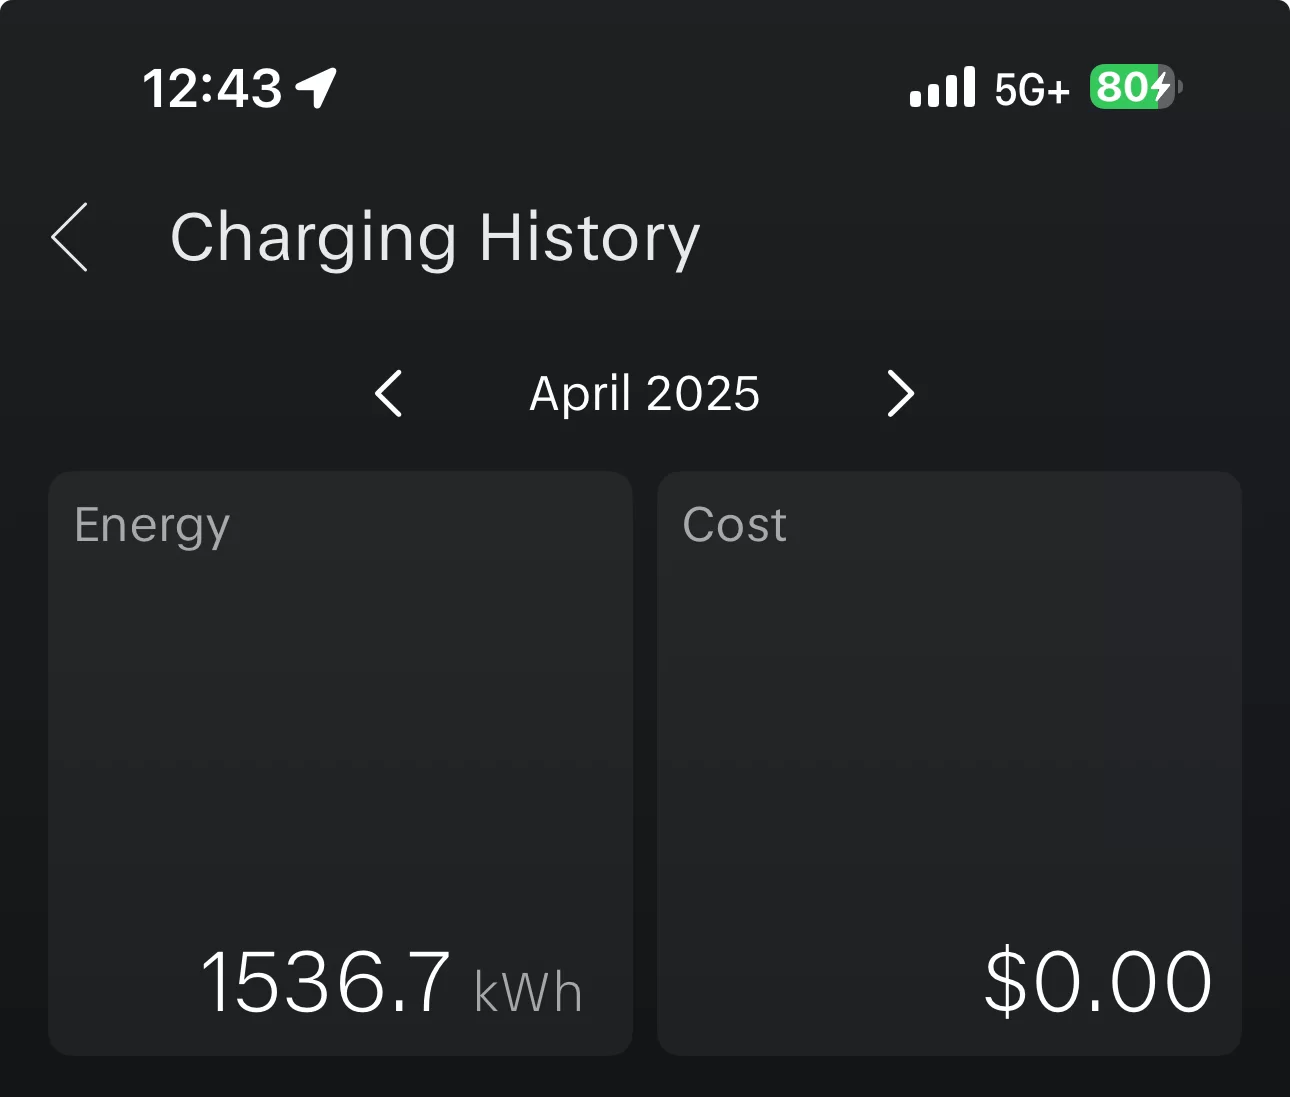The height and width of the screenshot is (1097, 1290).
Task: Advance to the next month after April 2025
Action: [x=901, y=393]
